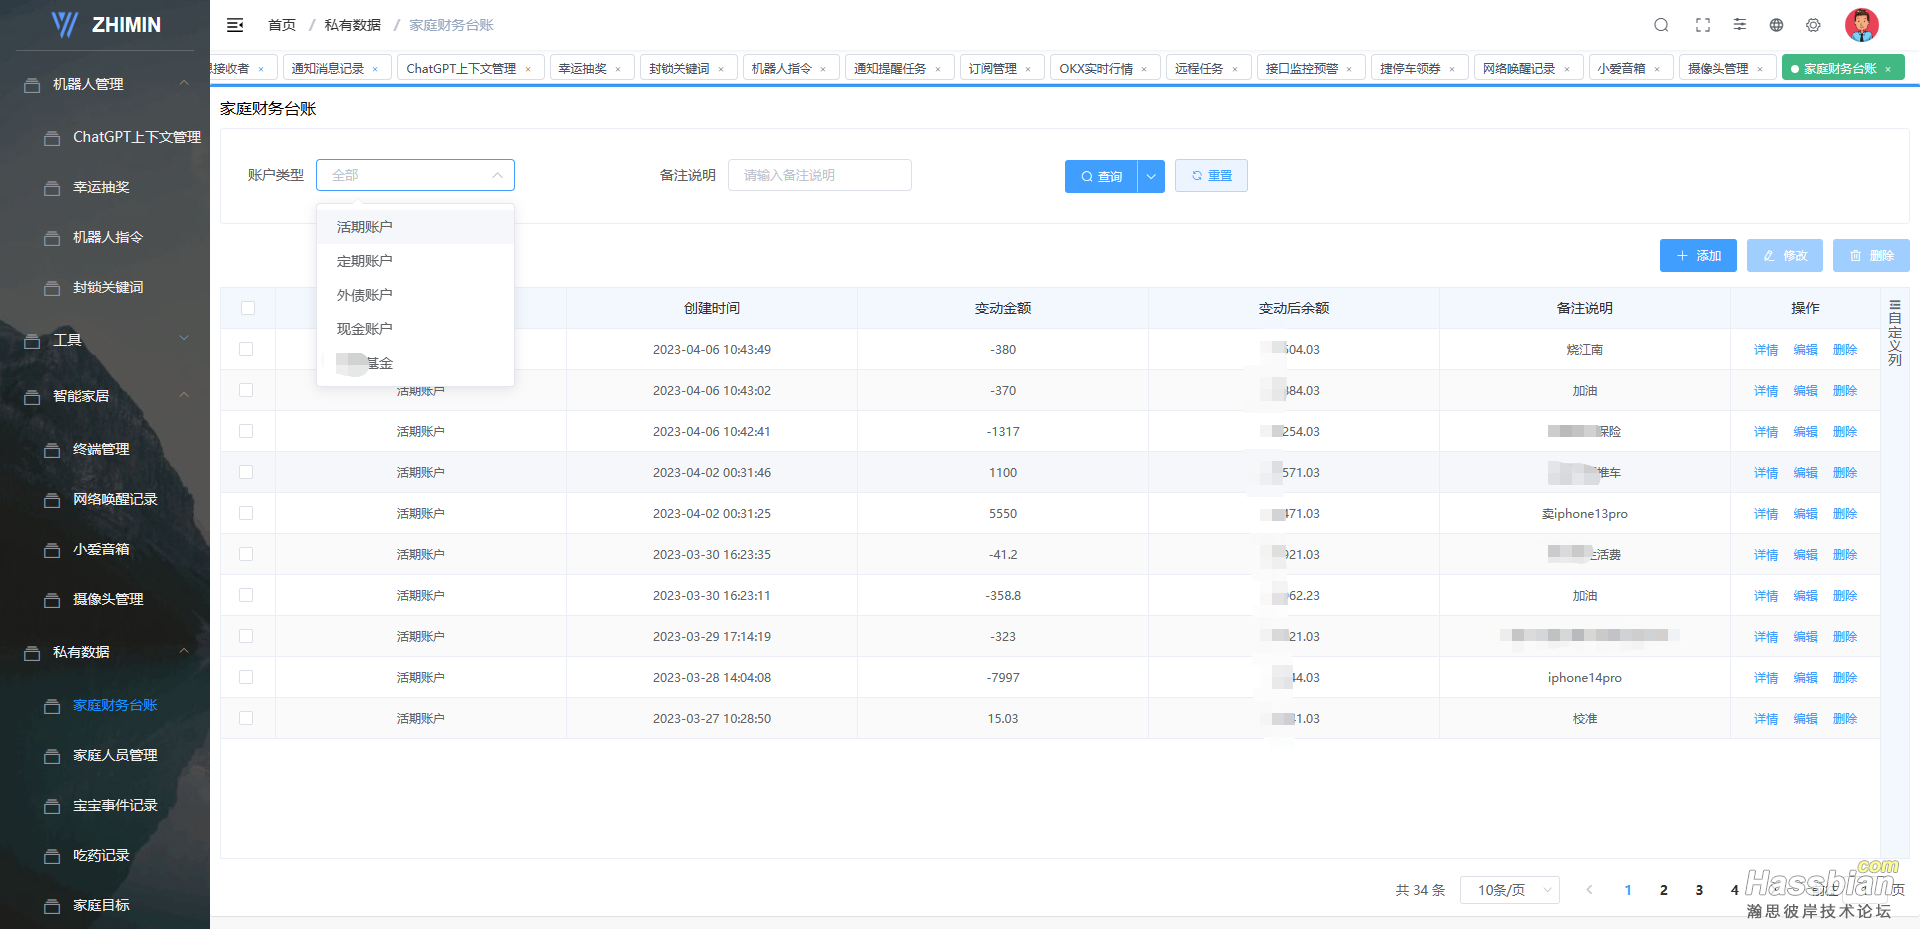This screenshot has width=1920, height=929.
Task: Click 编辑 for the iphone14pro row
Action: 1805,678
